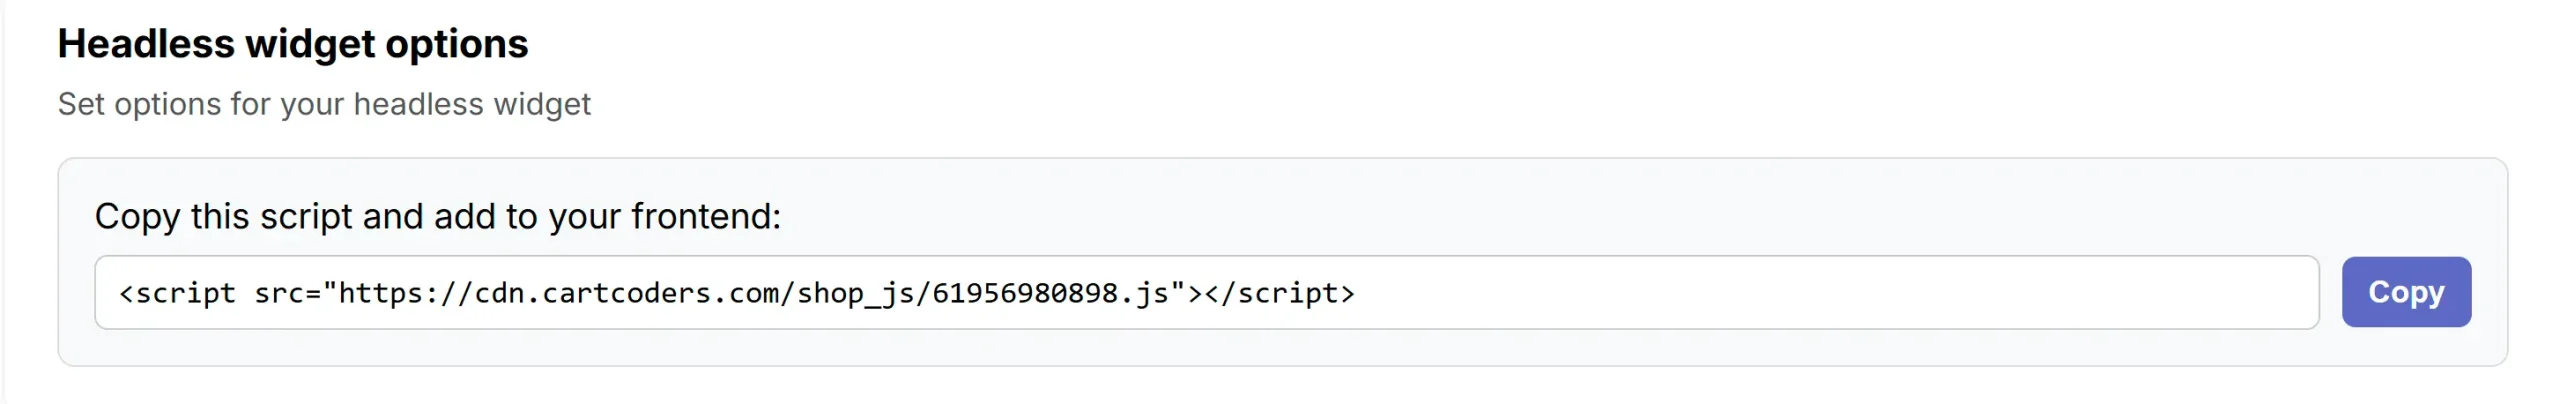
Task: Click the Copy button
Action: [x=2405, y=292]
